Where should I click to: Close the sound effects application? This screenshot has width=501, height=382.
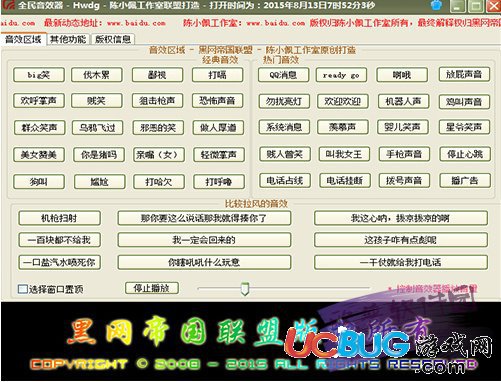click(x=493, y=6)
